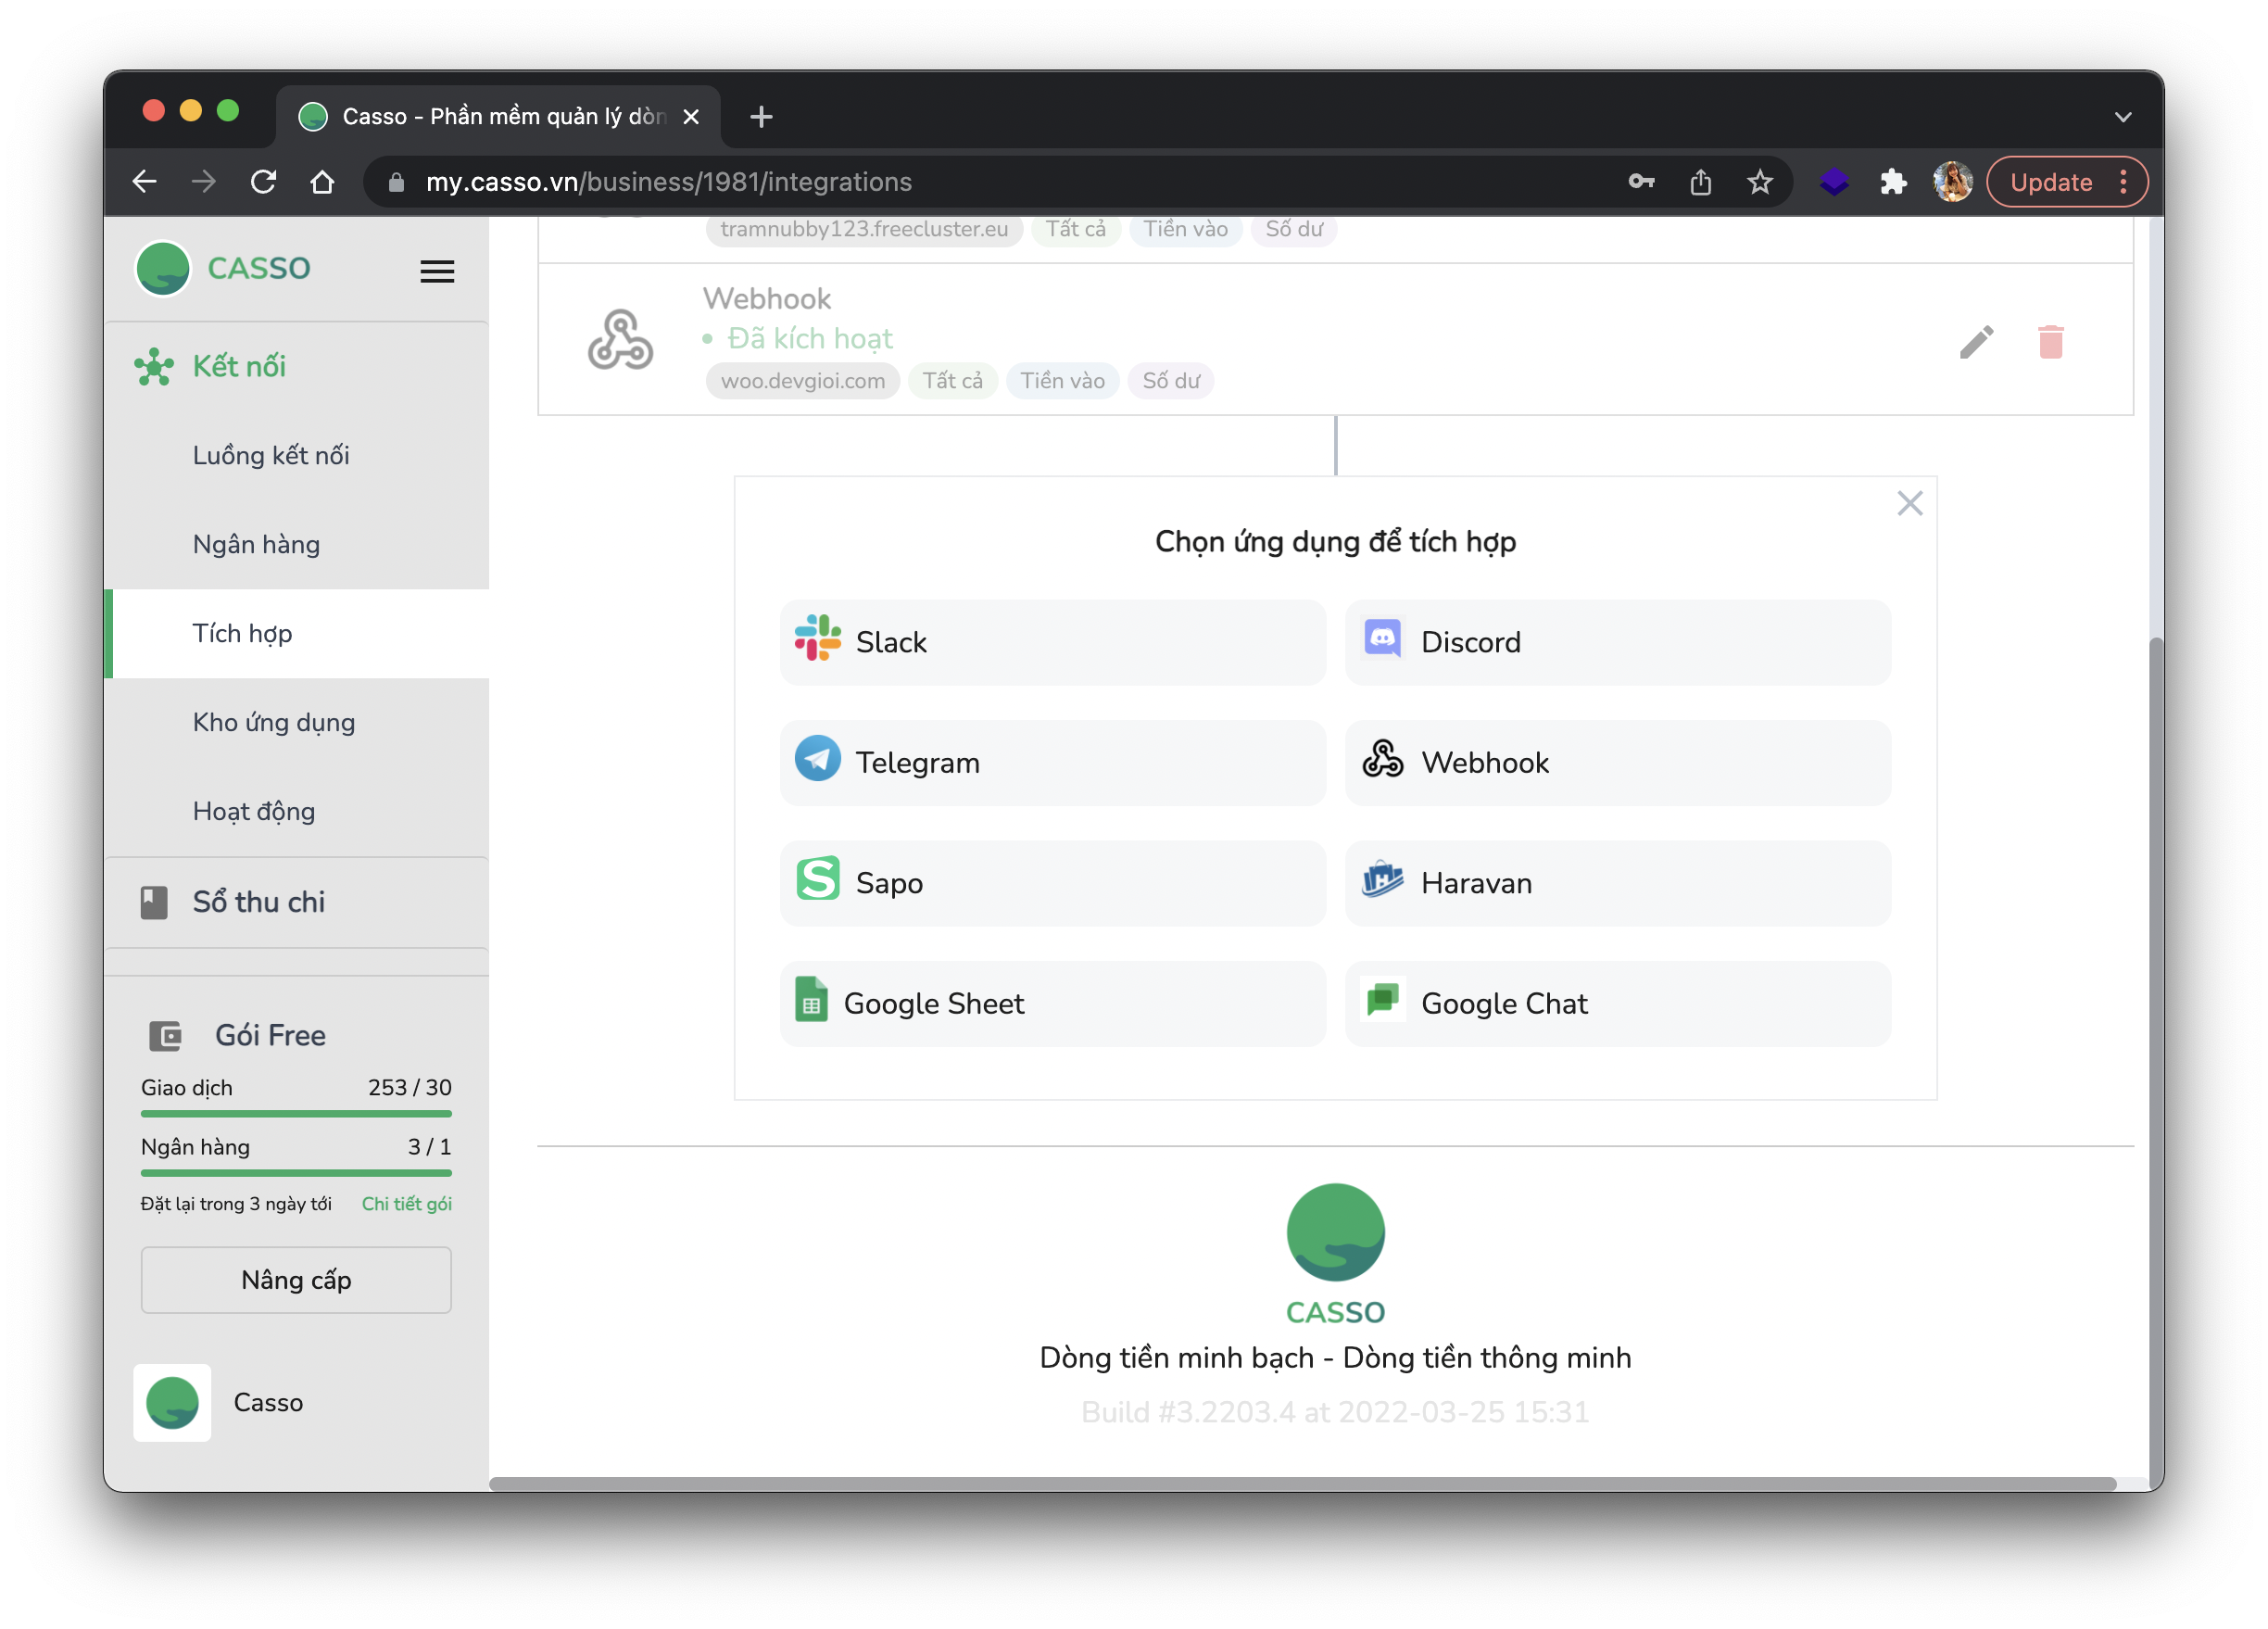Open Chrome three-dot menu
The image size is (2268, 1629).
pos(2123,182)
